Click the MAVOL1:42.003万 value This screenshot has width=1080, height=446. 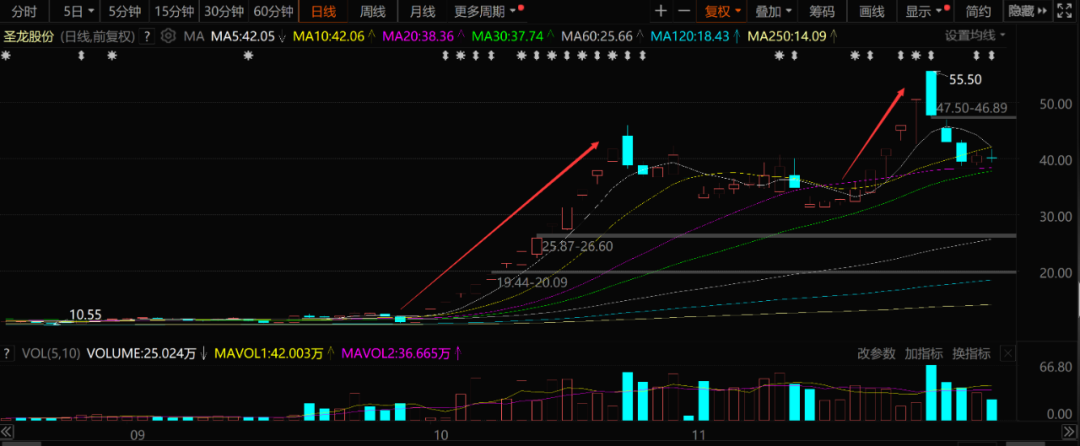269,354
